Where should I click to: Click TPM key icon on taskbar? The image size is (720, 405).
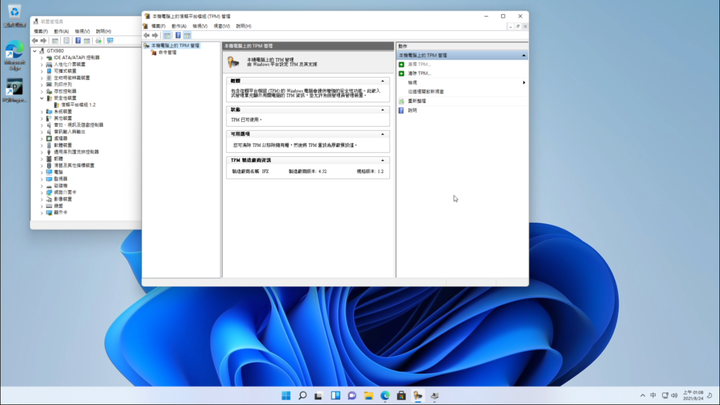coord(418,395)
